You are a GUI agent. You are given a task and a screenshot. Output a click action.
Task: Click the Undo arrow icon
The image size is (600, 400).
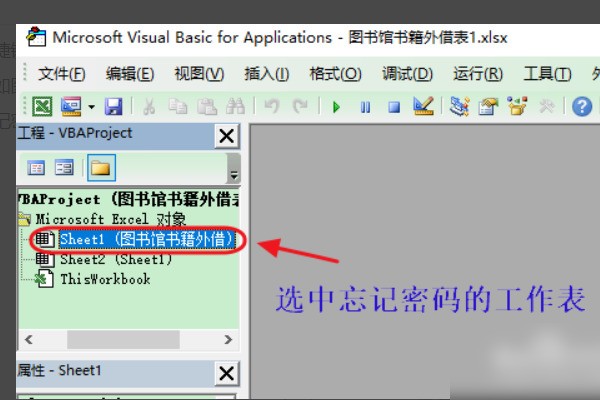coord(272,106)
